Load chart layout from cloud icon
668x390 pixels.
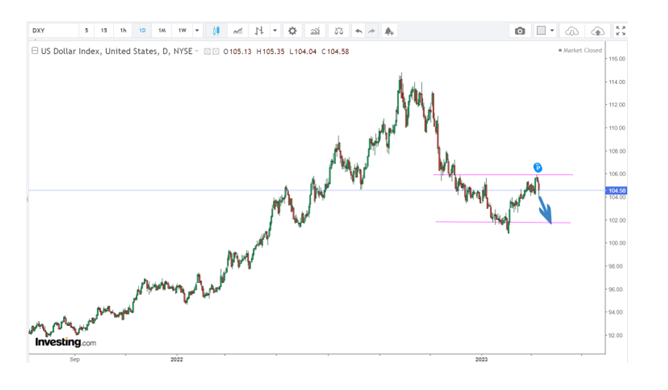[572, 31]
